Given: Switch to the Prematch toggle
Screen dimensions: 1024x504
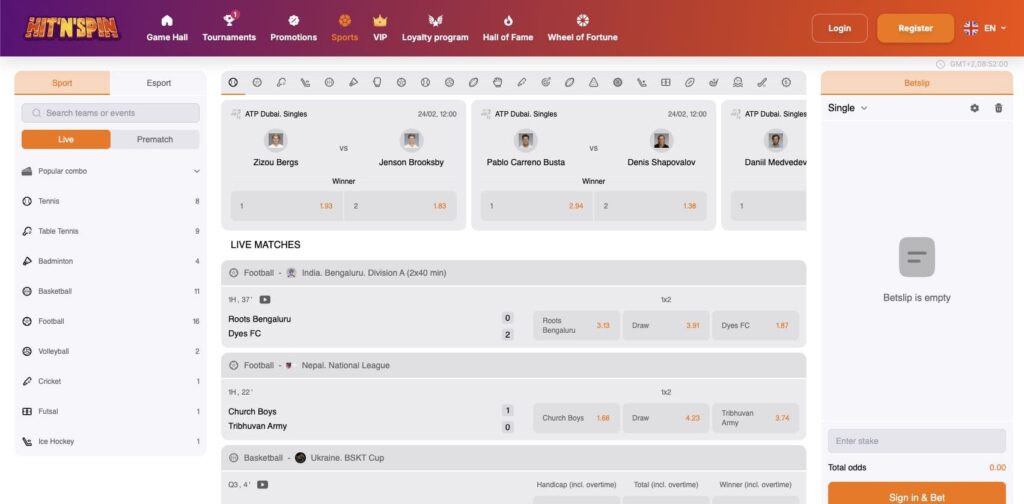Looking at the screenshot, I should pos(155,140).
